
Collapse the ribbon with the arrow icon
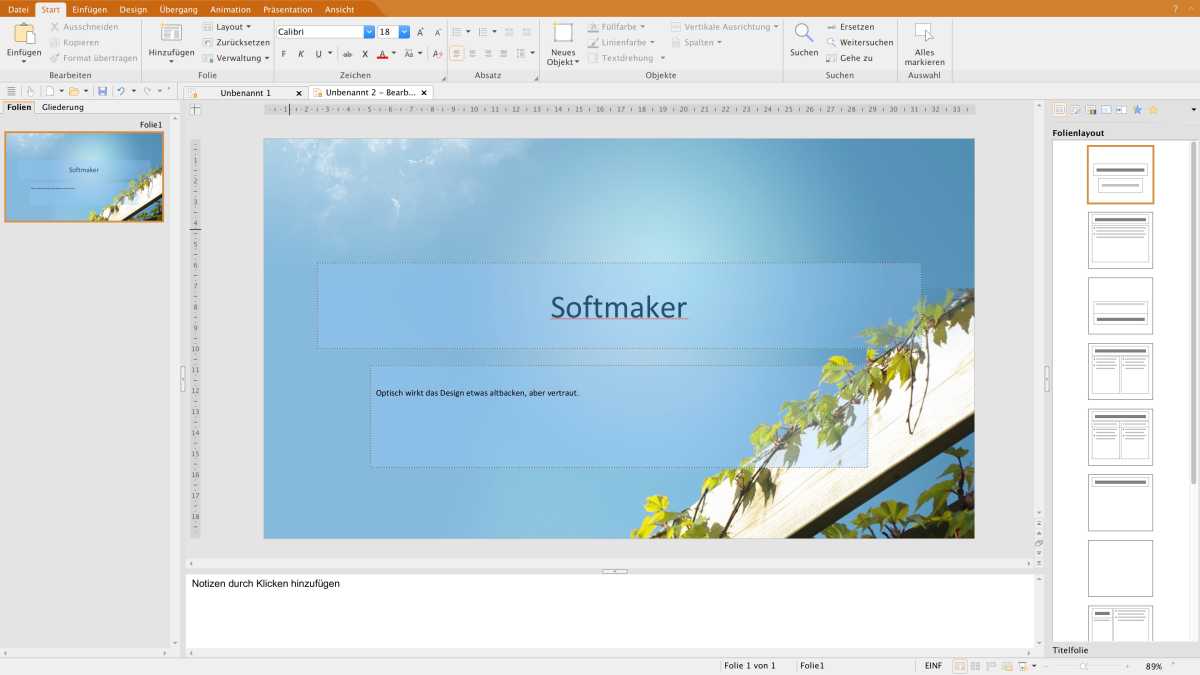coord(1192,8)
